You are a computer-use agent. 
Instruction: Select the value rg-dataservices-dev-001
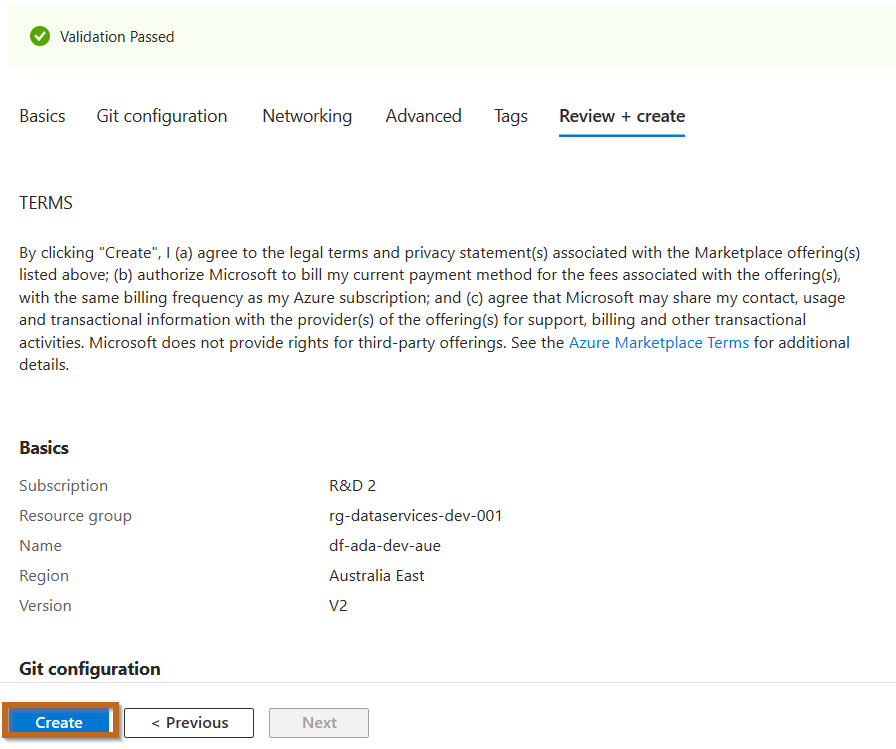pos(415,516)
